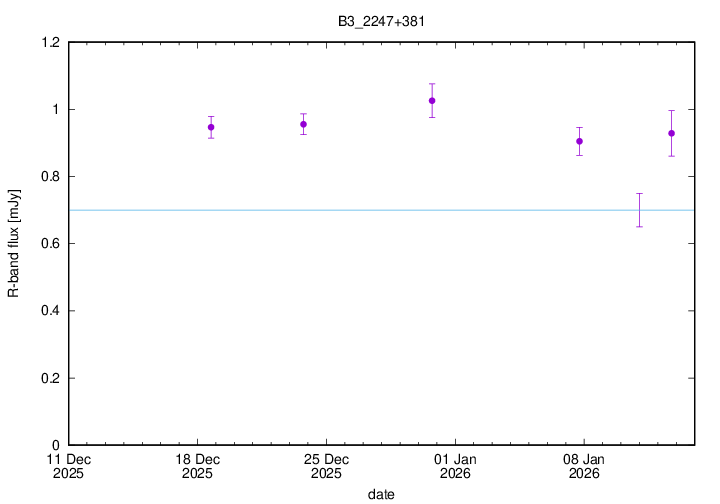The image size is (720, 504).
Task: Click the 'R-band flux [mJy]' y-axis label
Action: coord(14,244)
